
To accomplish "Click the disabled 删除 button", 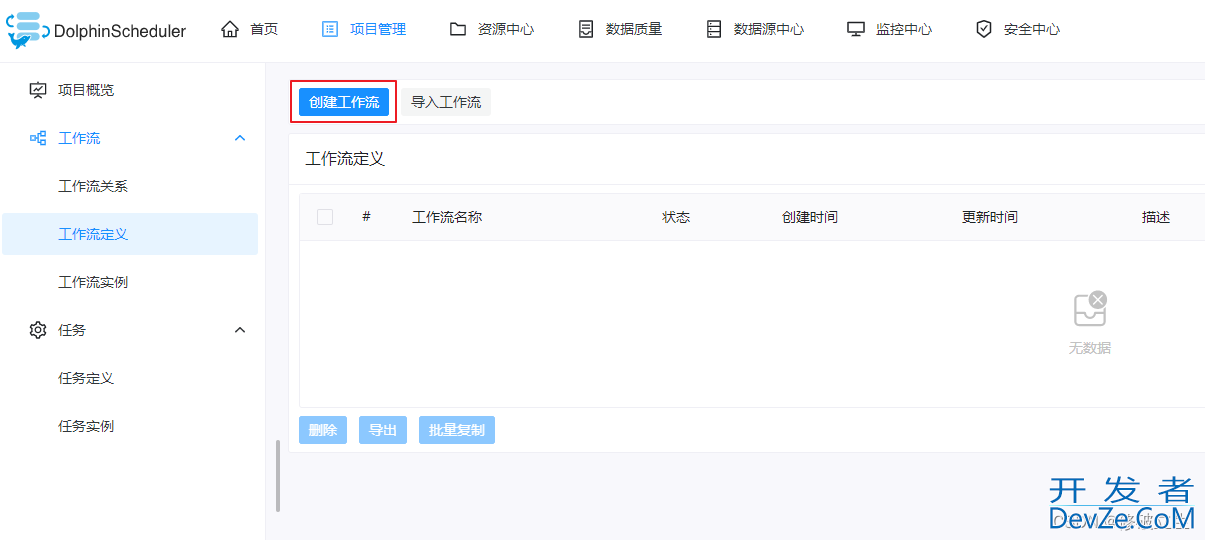I will coord(323,430).
